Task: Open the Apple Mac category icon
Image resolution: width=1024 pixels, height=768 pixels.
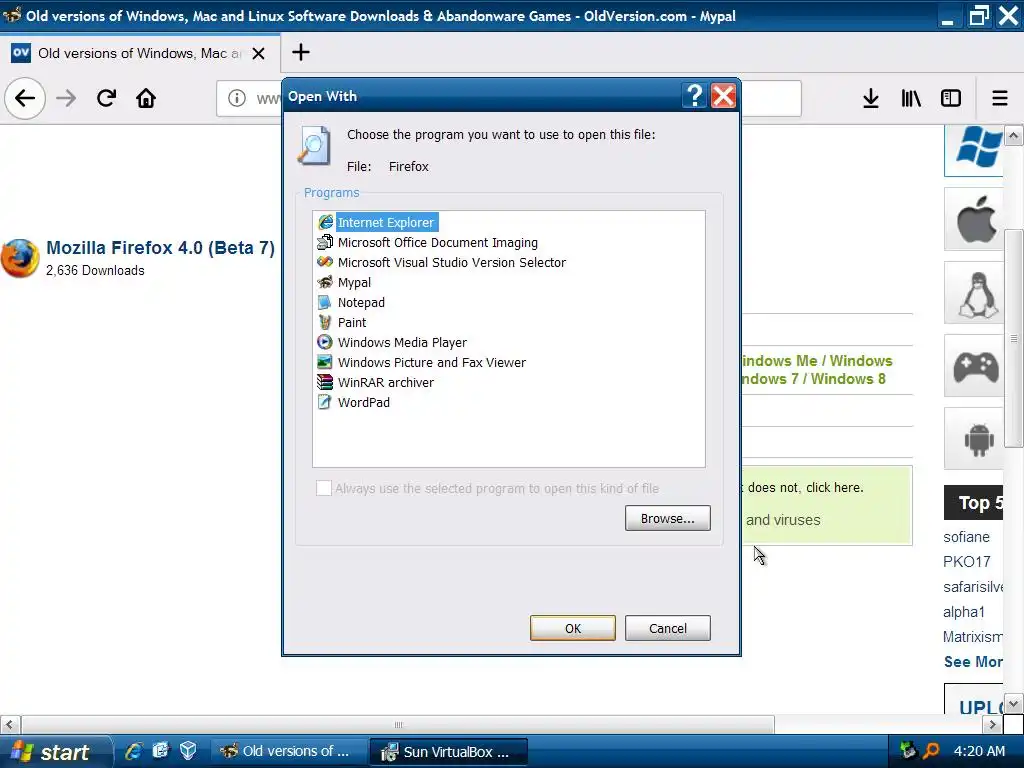Action: (x=976, y=220)
